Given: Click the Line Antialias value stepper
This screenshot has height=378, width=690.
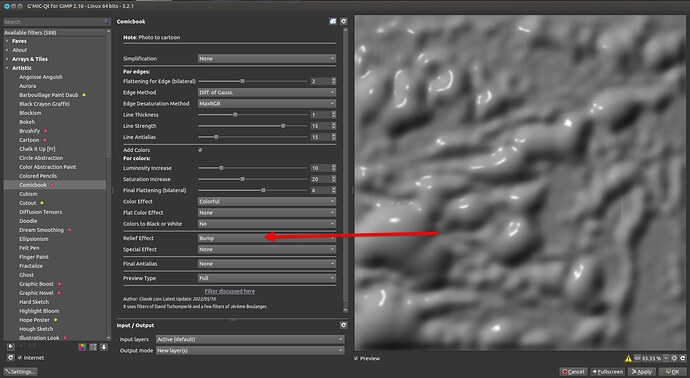Looking at the screenshot, I should [334, 137].
